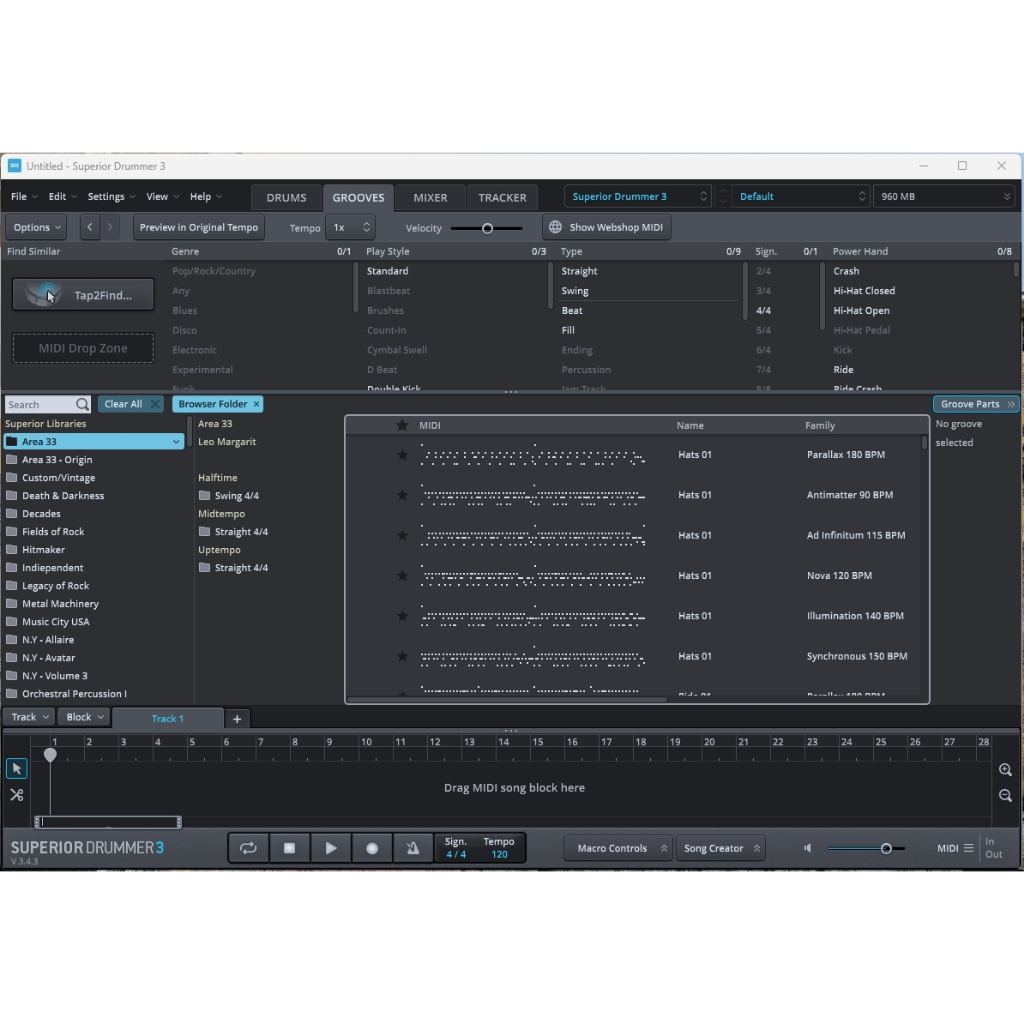The width and height of the screenshot is (1024, 1024).
Task: Click the star column header filter
Action: (x=402, y=425)
